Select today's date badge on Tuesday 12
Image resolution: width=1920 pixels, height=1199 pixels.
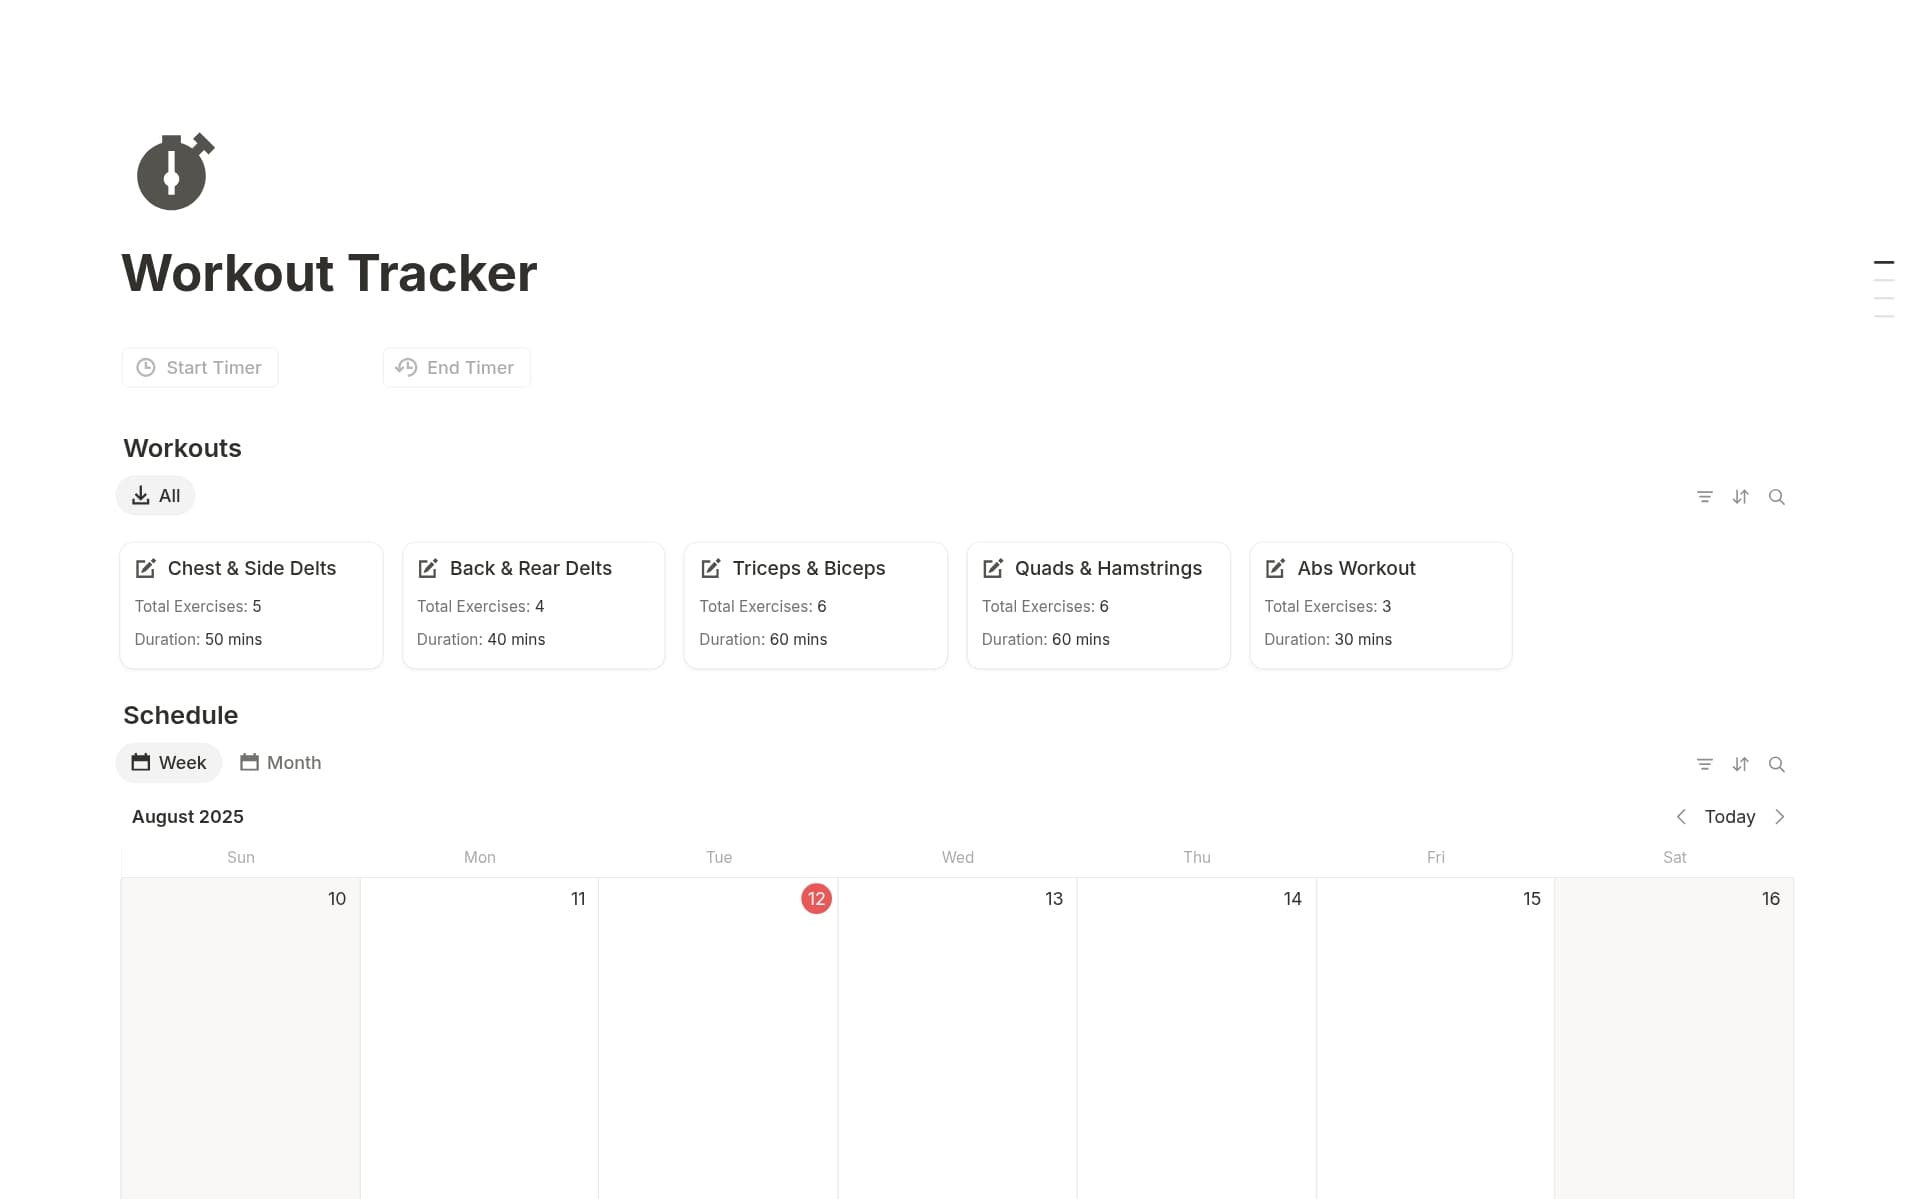tap(816, 898)
